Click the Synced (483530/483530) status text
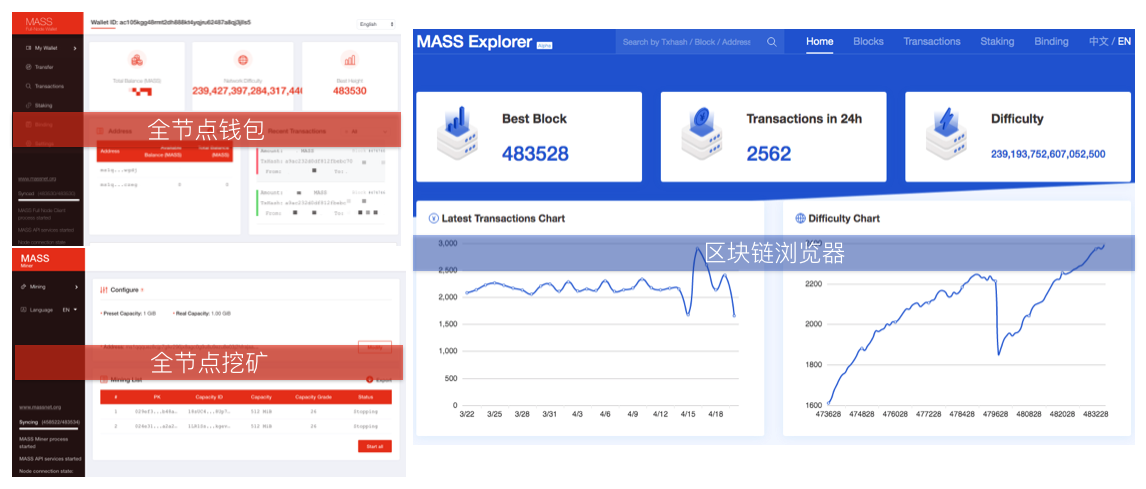Screen dimensions: 1146x489 click(48, 193)
